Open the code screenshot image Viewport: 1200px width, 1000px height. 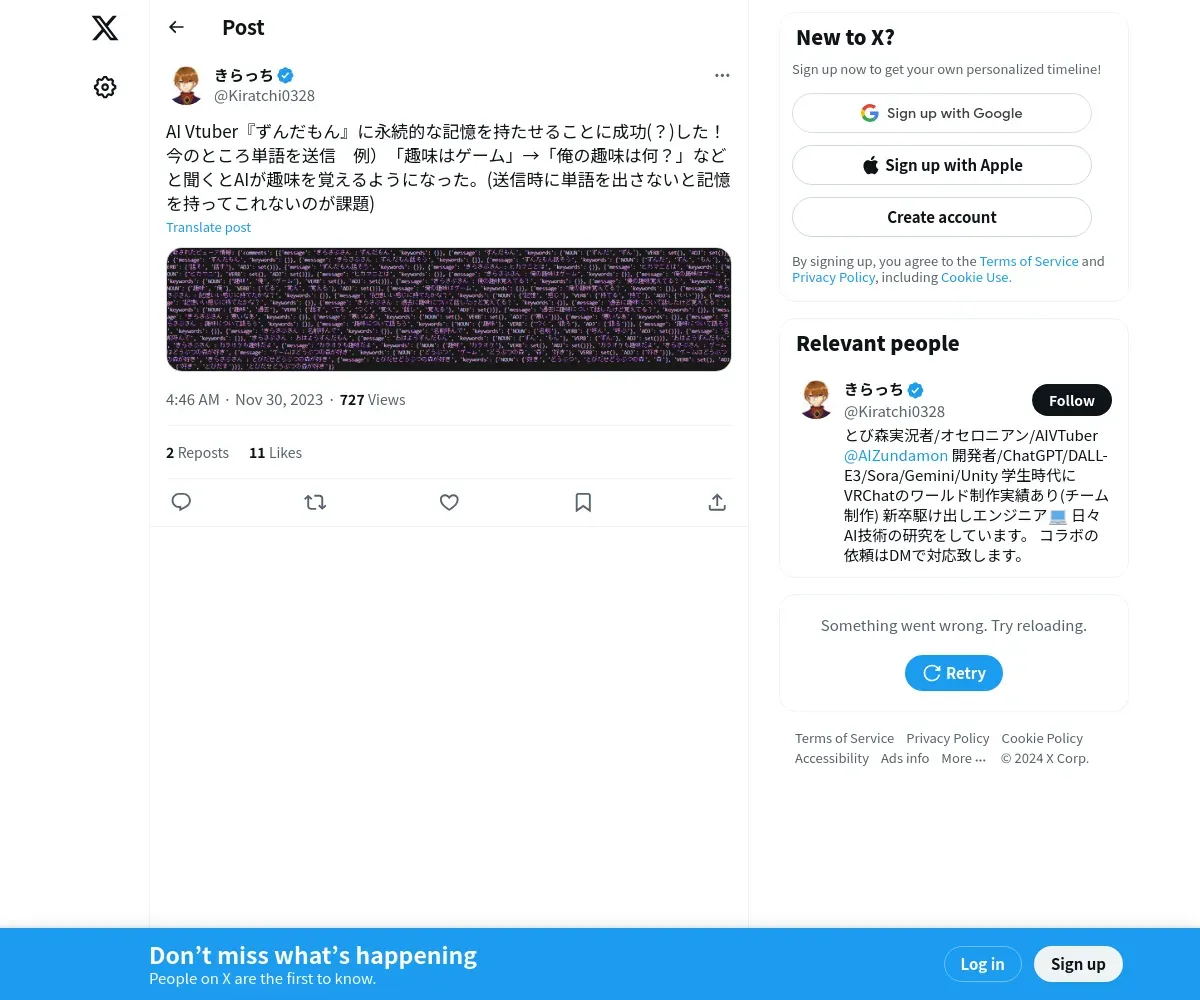tap(449, 309)
